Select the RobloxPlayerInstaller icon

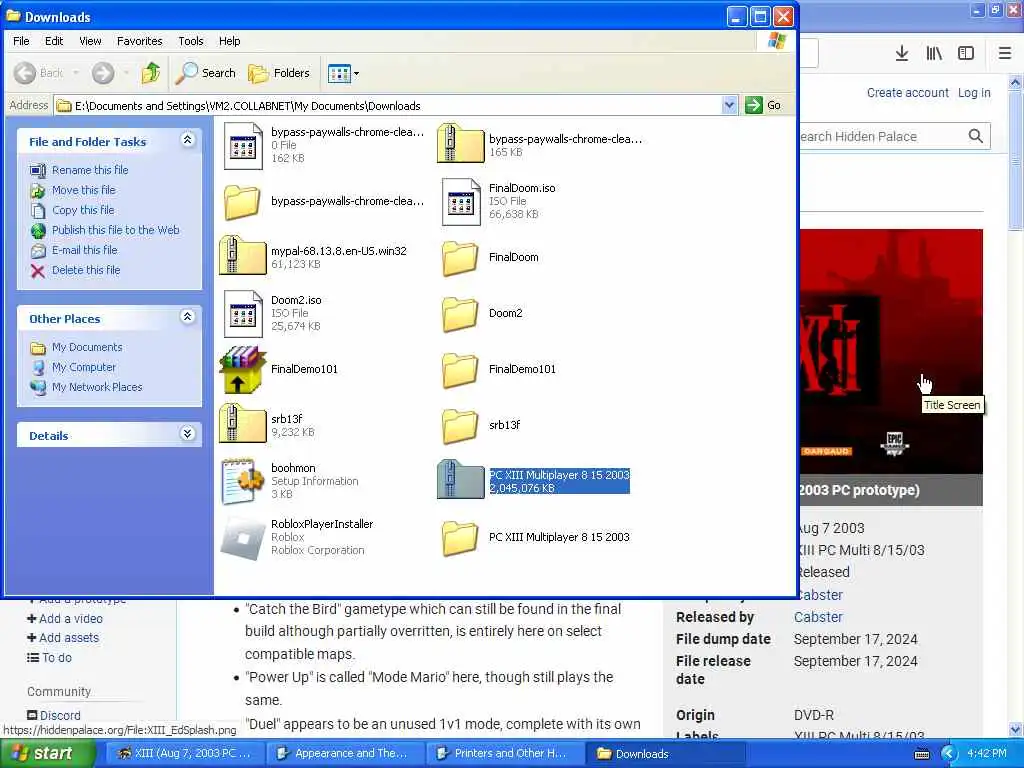tap(243, 538)
